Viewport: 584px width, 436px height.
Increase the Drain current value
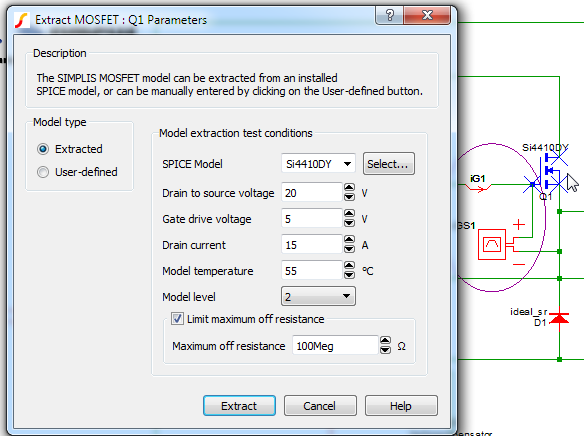click(349, 239)
